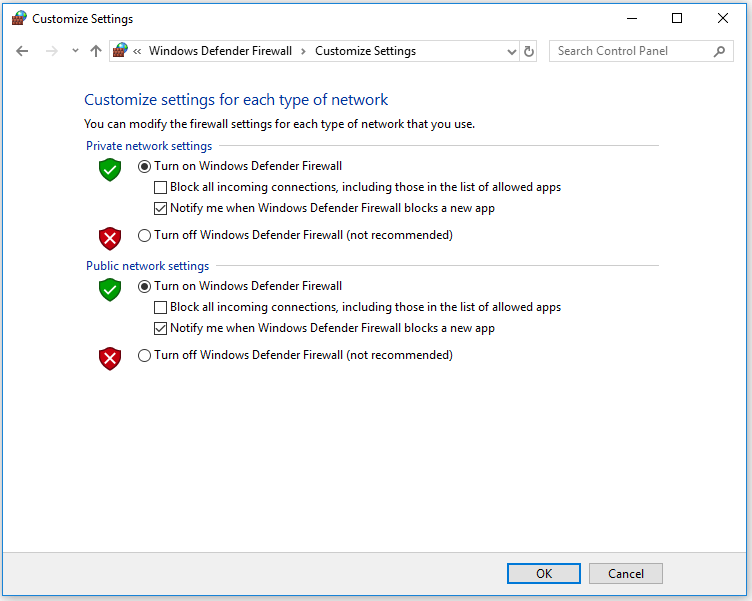Expand hidden breadcrumb path chevrons
The width and height of the screenshot is (752, 601).
click(137, 51)
